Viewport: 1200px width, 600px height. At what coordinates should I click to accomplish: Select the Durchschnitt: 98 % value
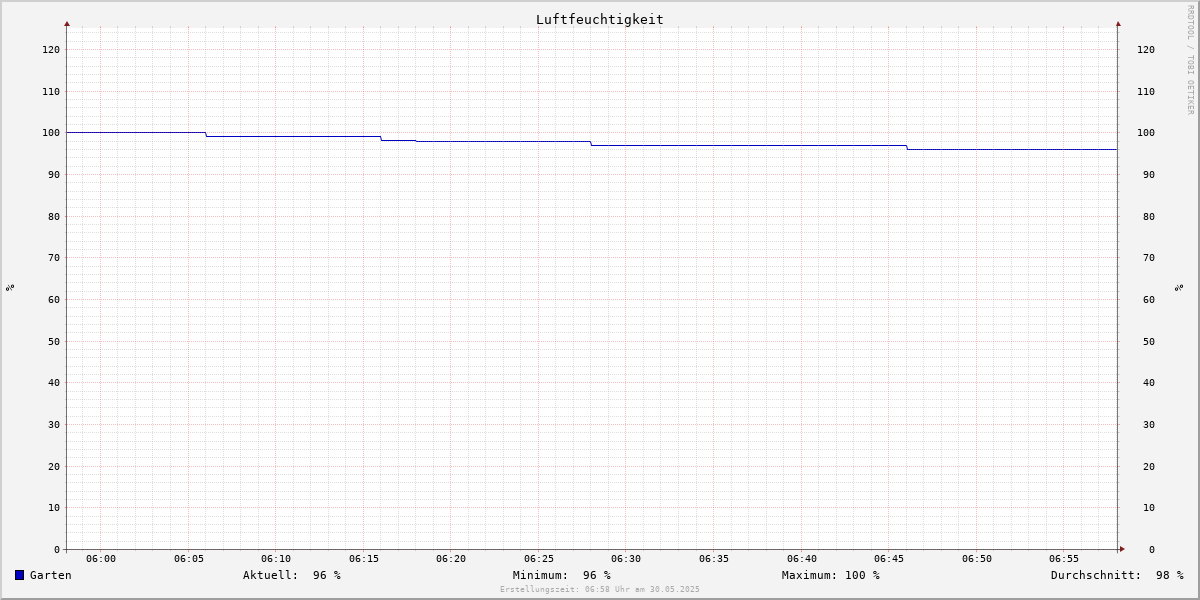pyautogui.click(x=1117, y=575)
